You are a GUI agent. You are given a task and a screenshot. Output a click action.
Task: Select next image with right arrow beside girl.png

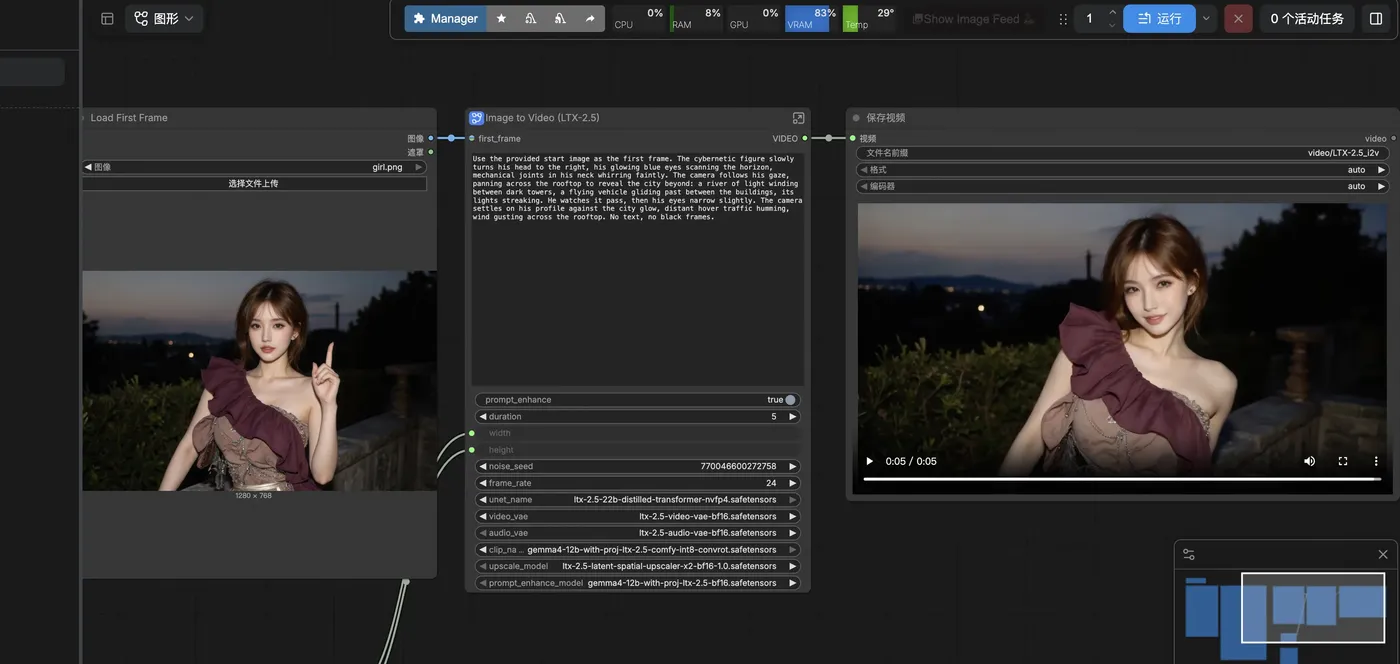coord(419,167)
